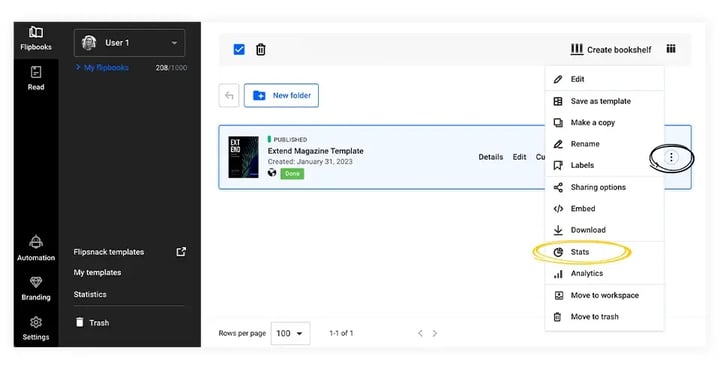Screen dimensions: 720x369
Task: Switch view using the grid view icon
Action: coord(671,49)
